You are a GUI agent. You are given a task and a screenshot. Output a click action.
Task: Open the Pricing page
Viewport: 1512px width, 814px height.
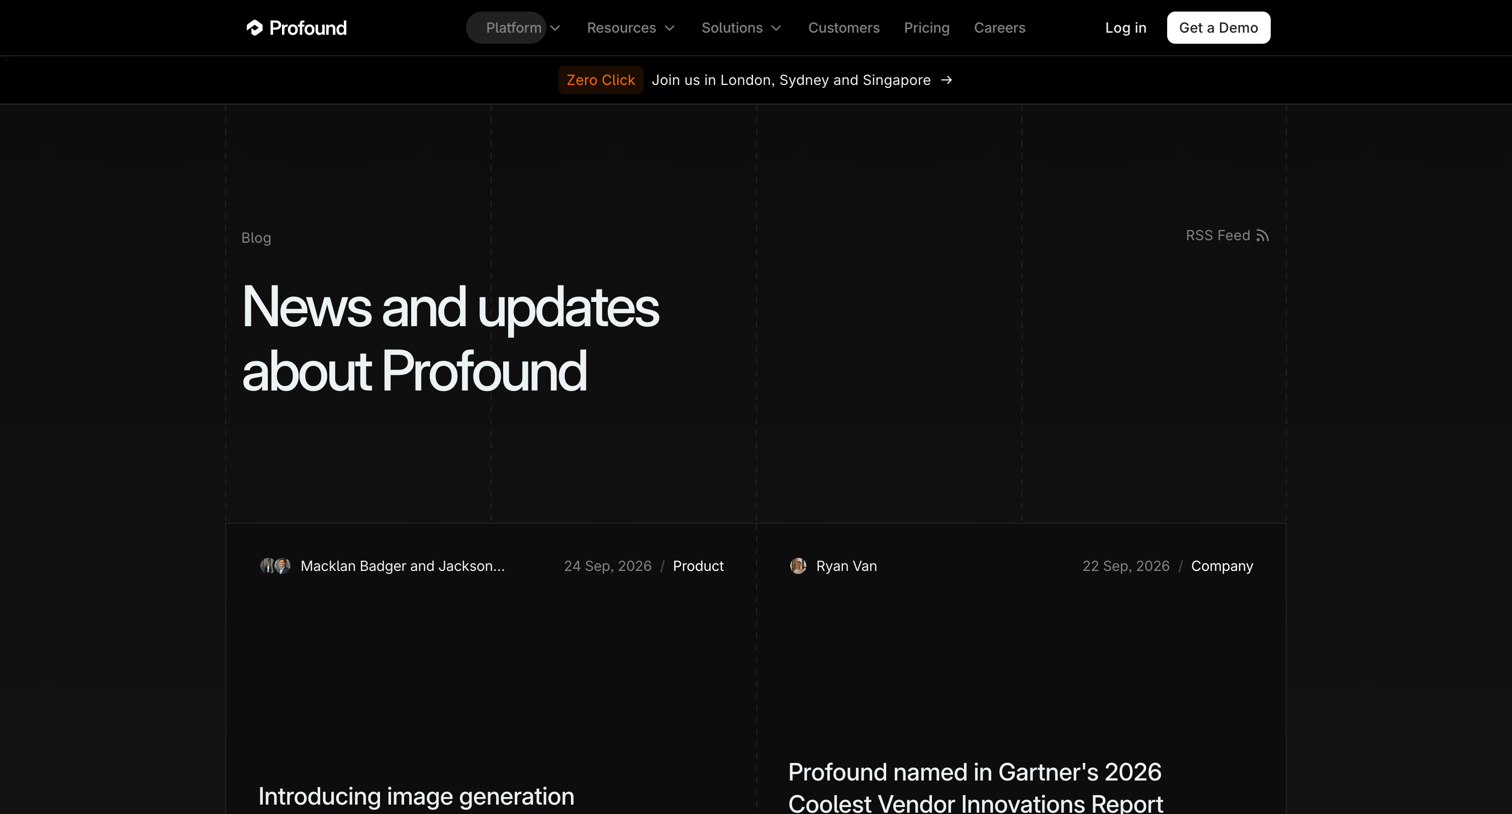(x=927, y=28)
